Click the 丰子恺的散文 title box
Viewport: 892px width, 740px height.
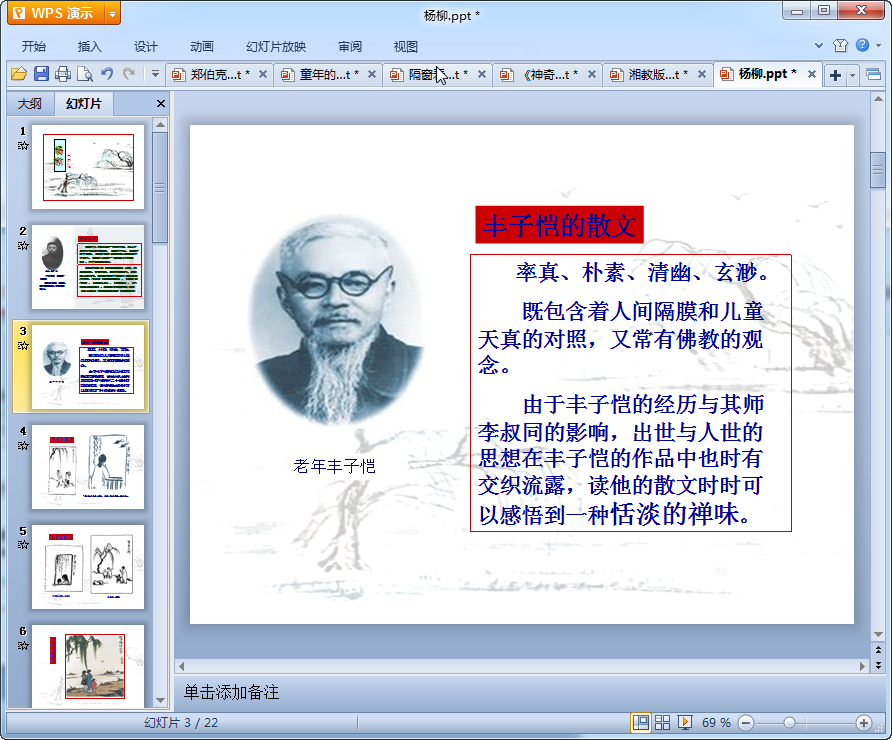pyautogui.click(x=560, y=225)
